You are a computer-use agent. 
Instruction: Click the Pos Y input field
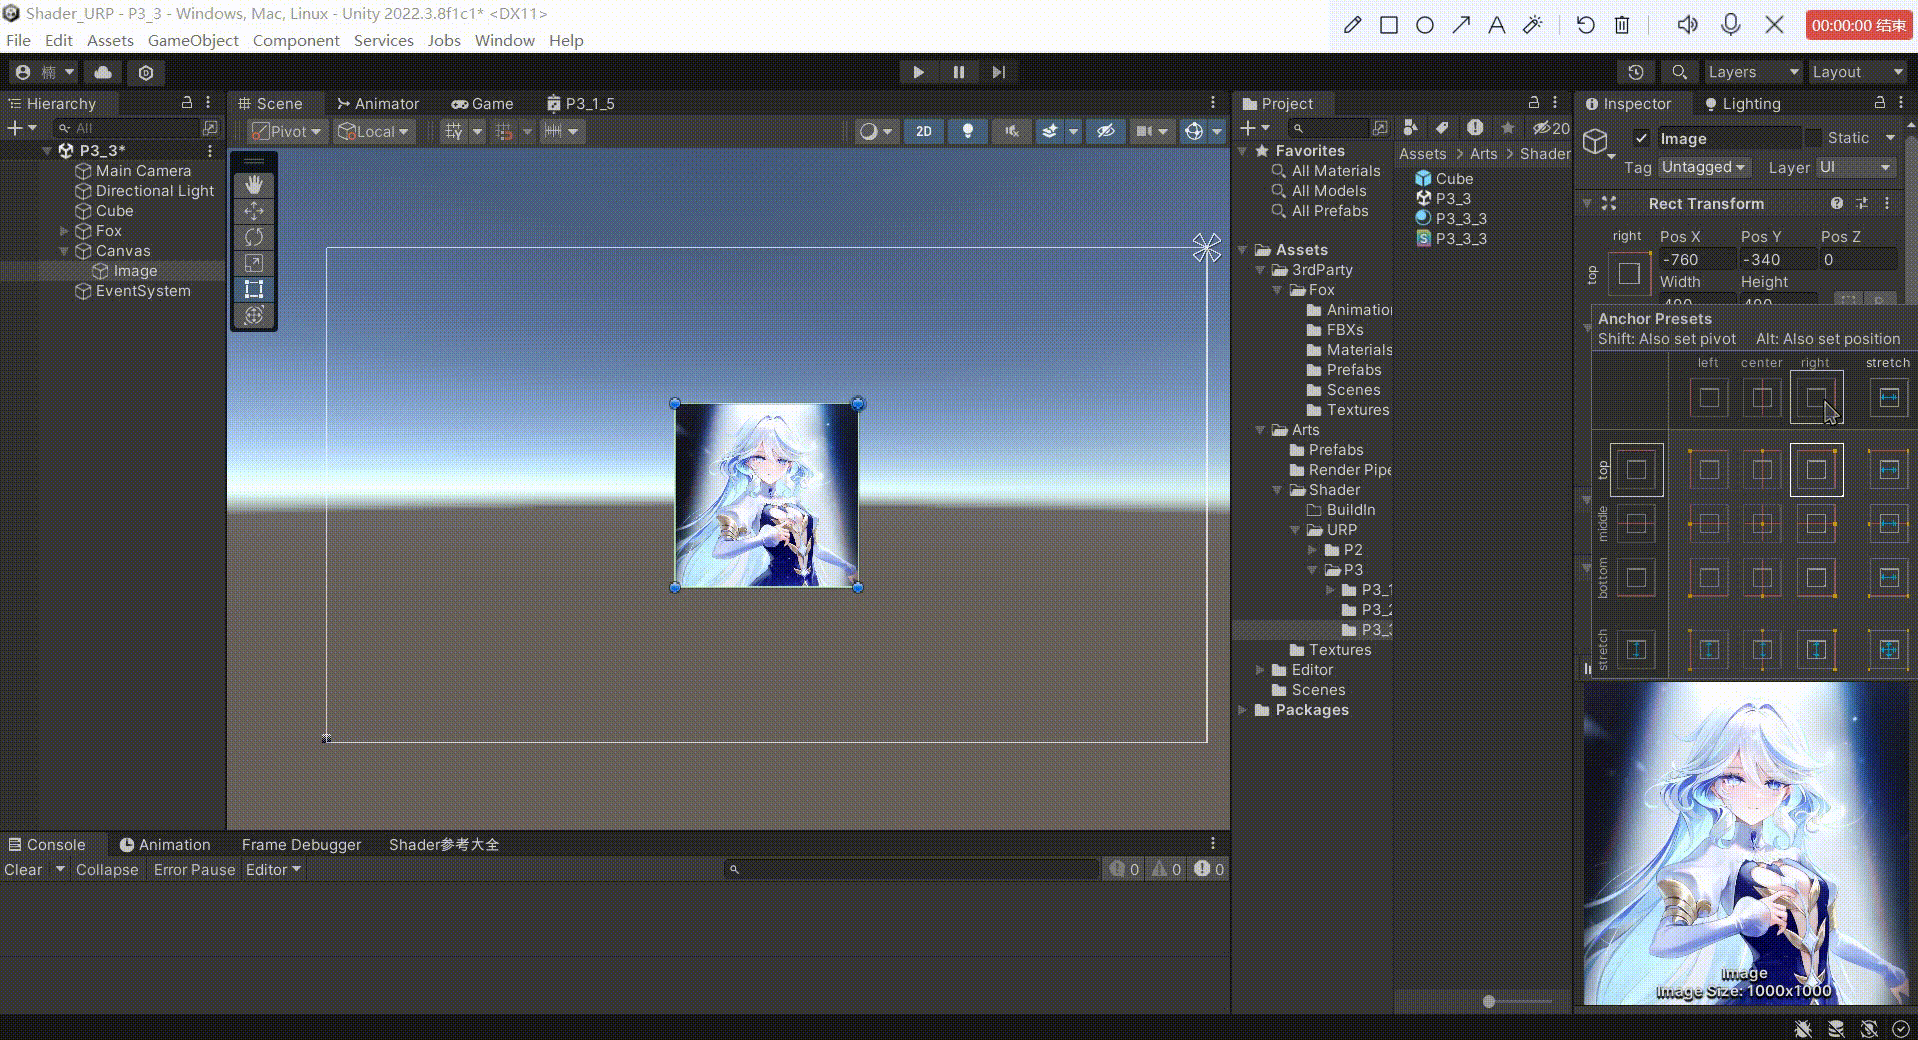1777,259
